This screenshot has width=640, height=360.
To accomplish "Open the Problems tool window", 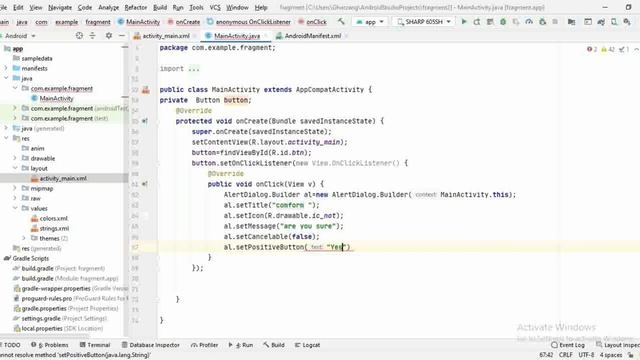I will 50,345.
